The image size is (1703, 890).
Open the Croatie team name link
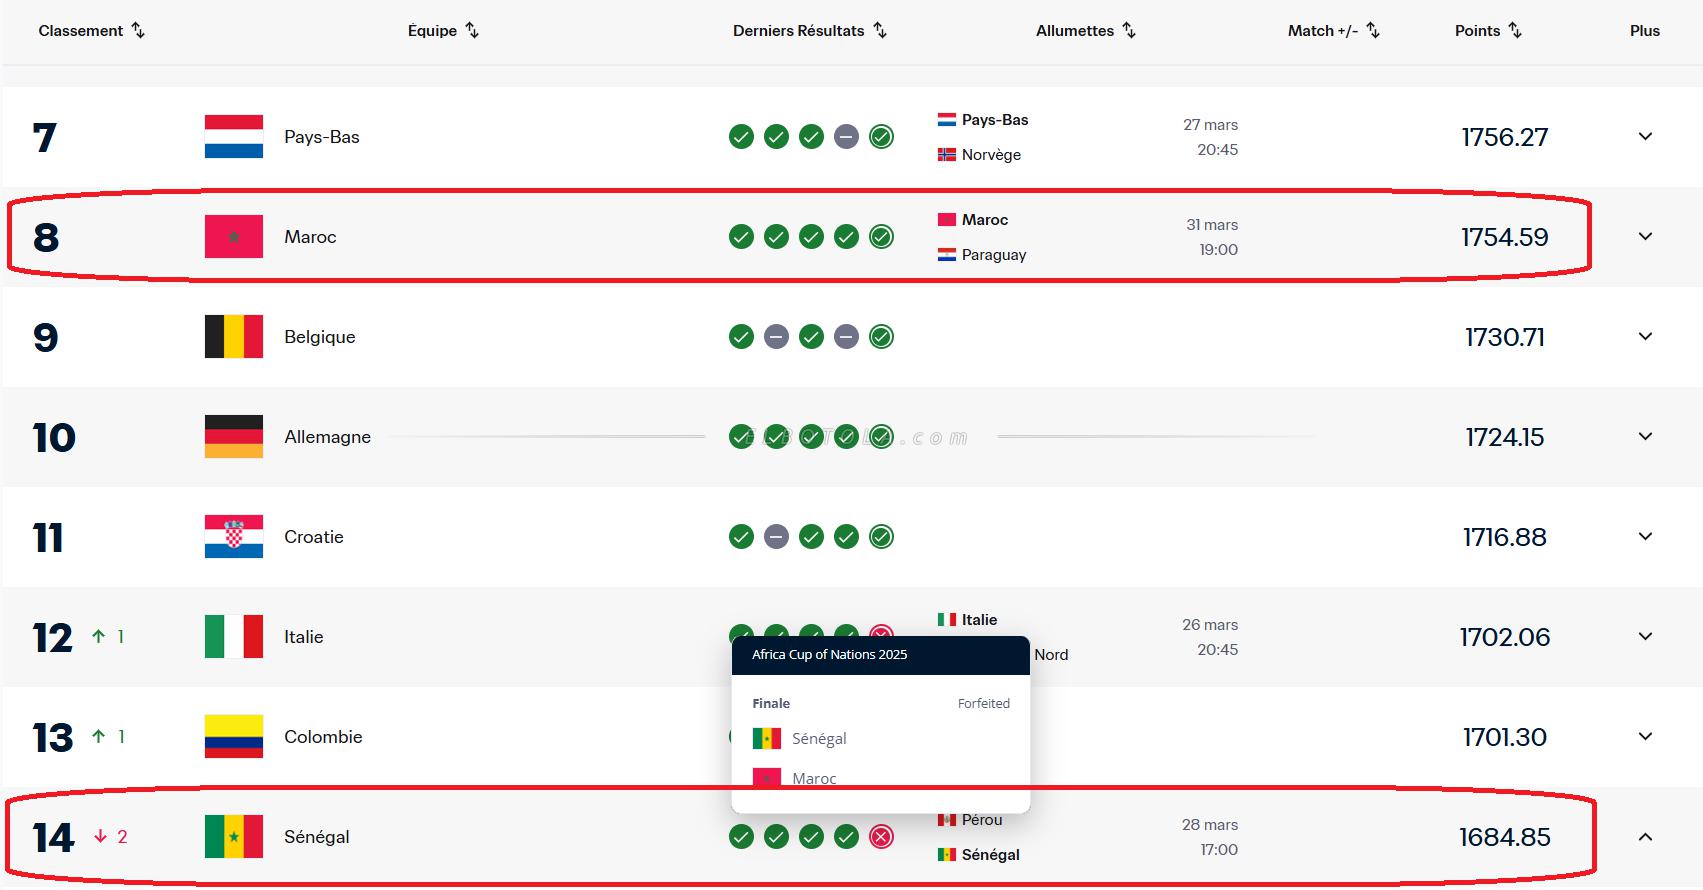pos(313,537)
